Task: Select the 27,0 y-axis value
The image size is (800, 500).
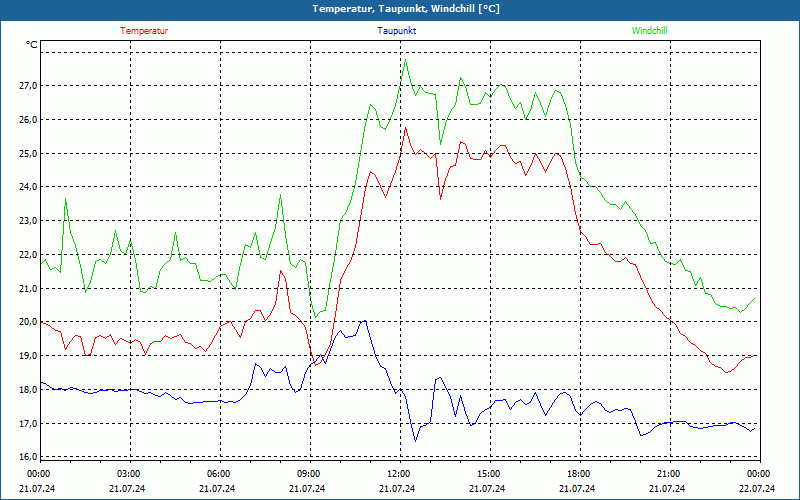Action: point(26,86)
